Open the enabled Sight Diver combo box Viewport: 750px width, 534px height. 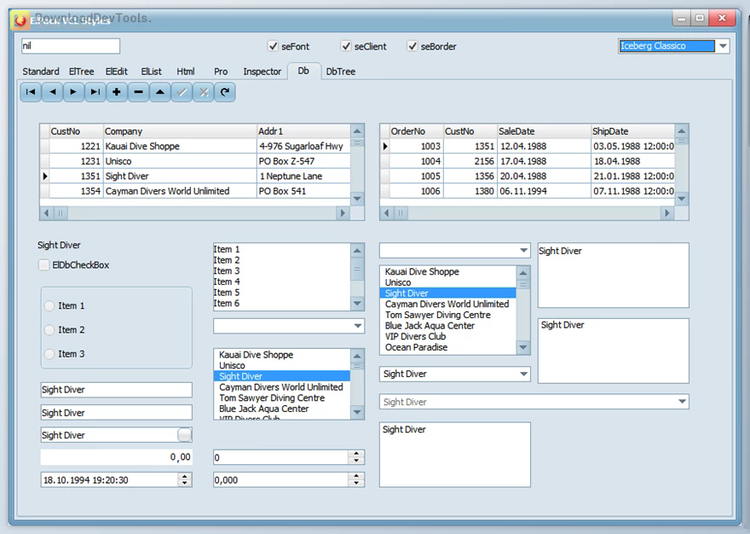pyautogui.click(x=524, y=374)
